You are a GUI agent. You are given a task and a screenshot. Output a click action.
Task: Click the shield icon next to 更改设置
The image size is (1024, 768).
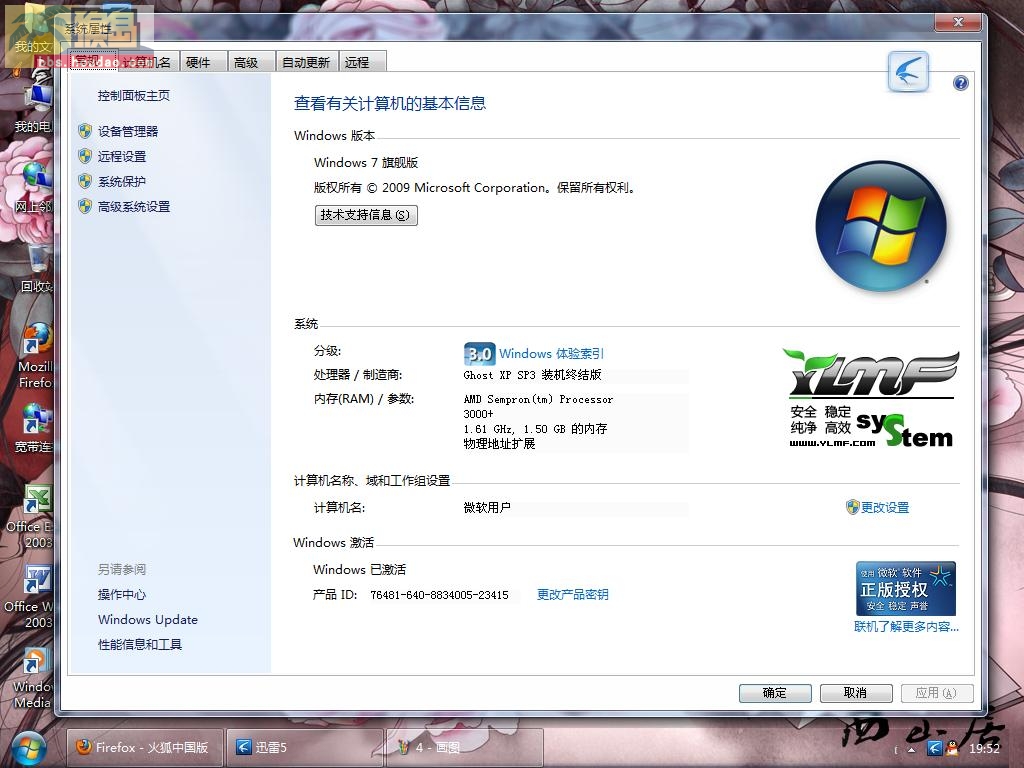[852, 507]
